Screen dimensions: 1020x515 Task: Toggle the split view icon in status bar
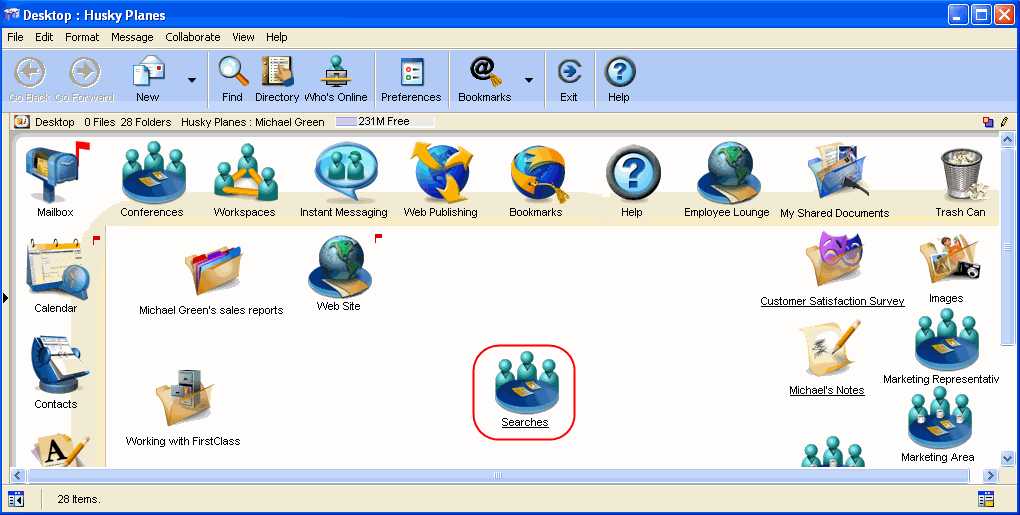[16, 499]
